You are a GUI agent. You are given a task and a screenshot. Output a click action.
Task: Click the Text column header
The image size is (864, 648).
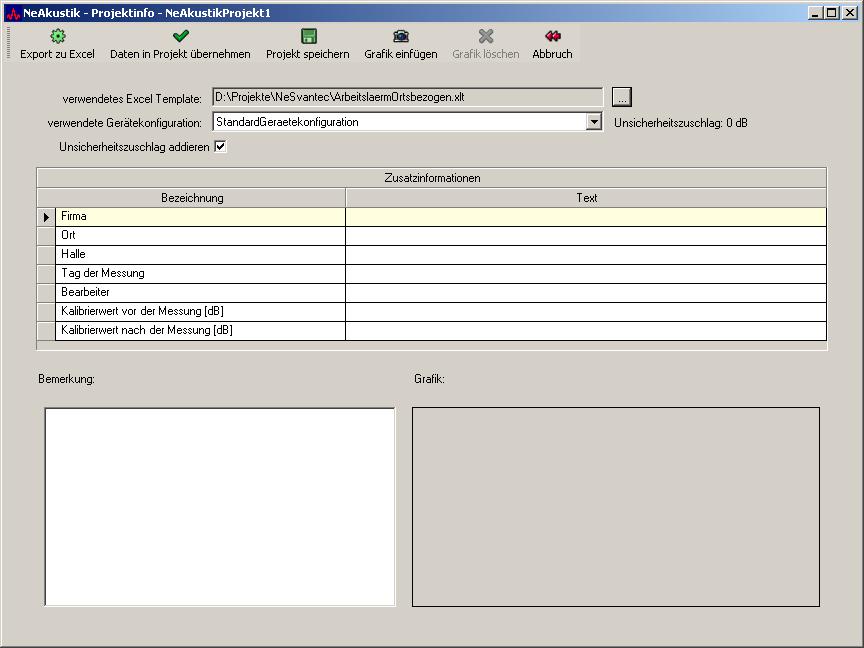point(586,198)
